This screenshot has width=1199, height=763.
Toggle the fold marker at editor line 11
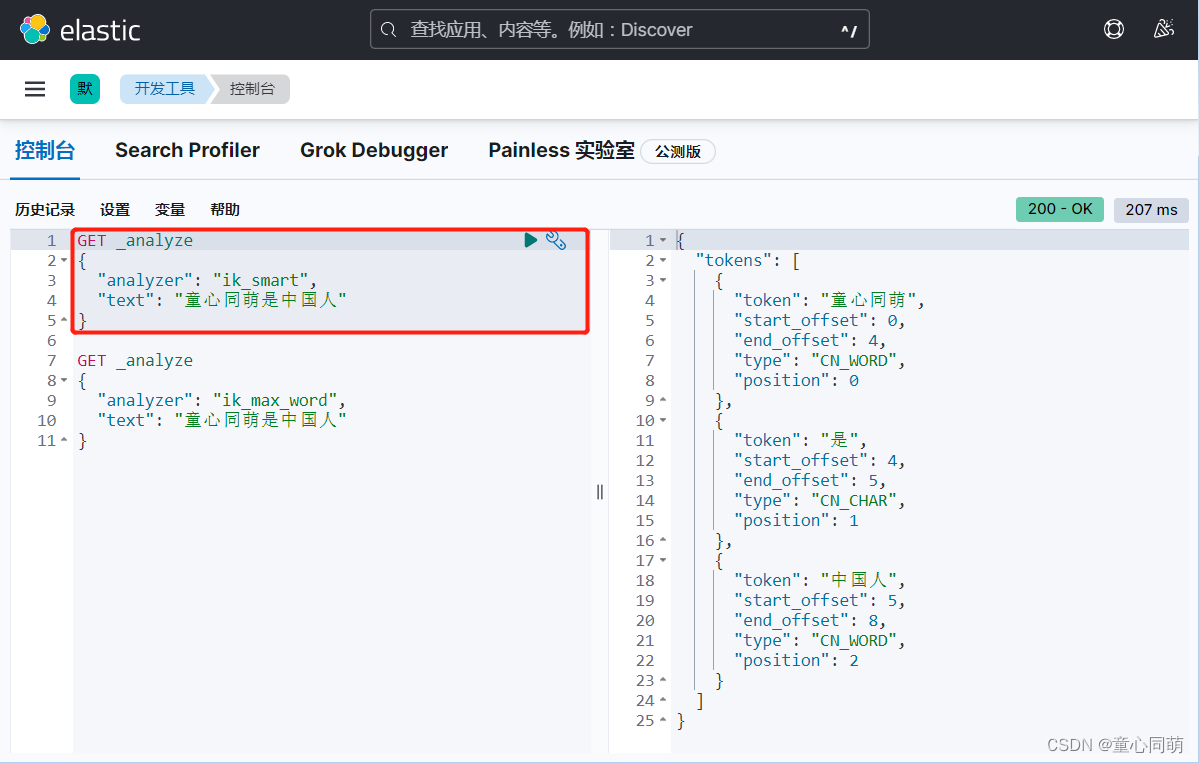tap(64, 440)
